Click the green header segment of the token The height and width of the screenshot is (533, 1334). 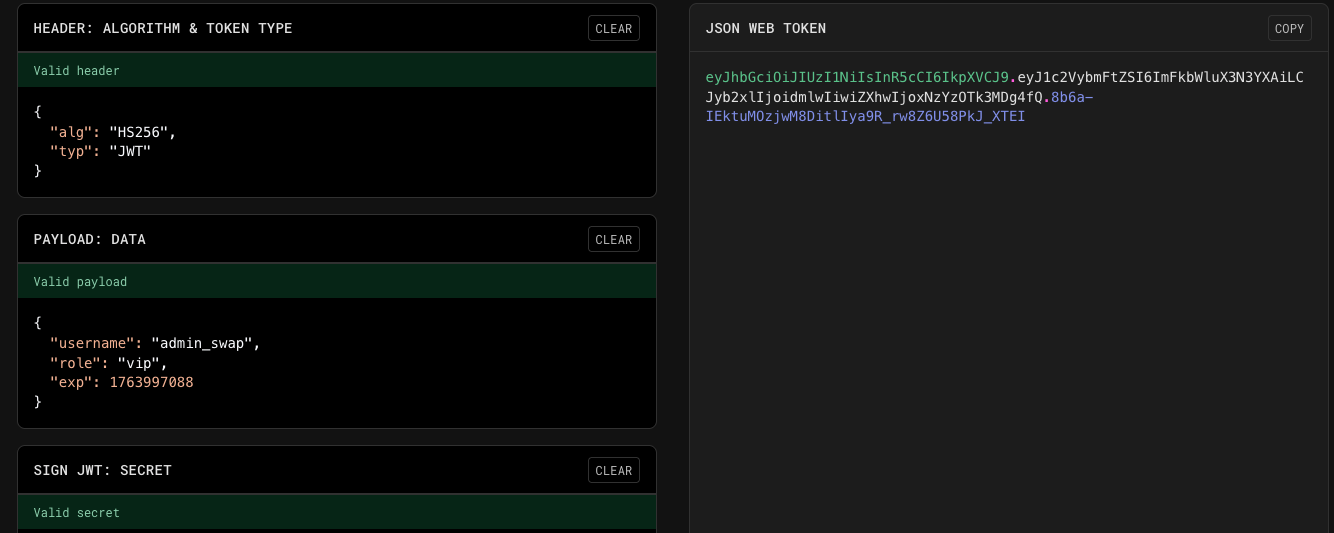pos(857,78)
